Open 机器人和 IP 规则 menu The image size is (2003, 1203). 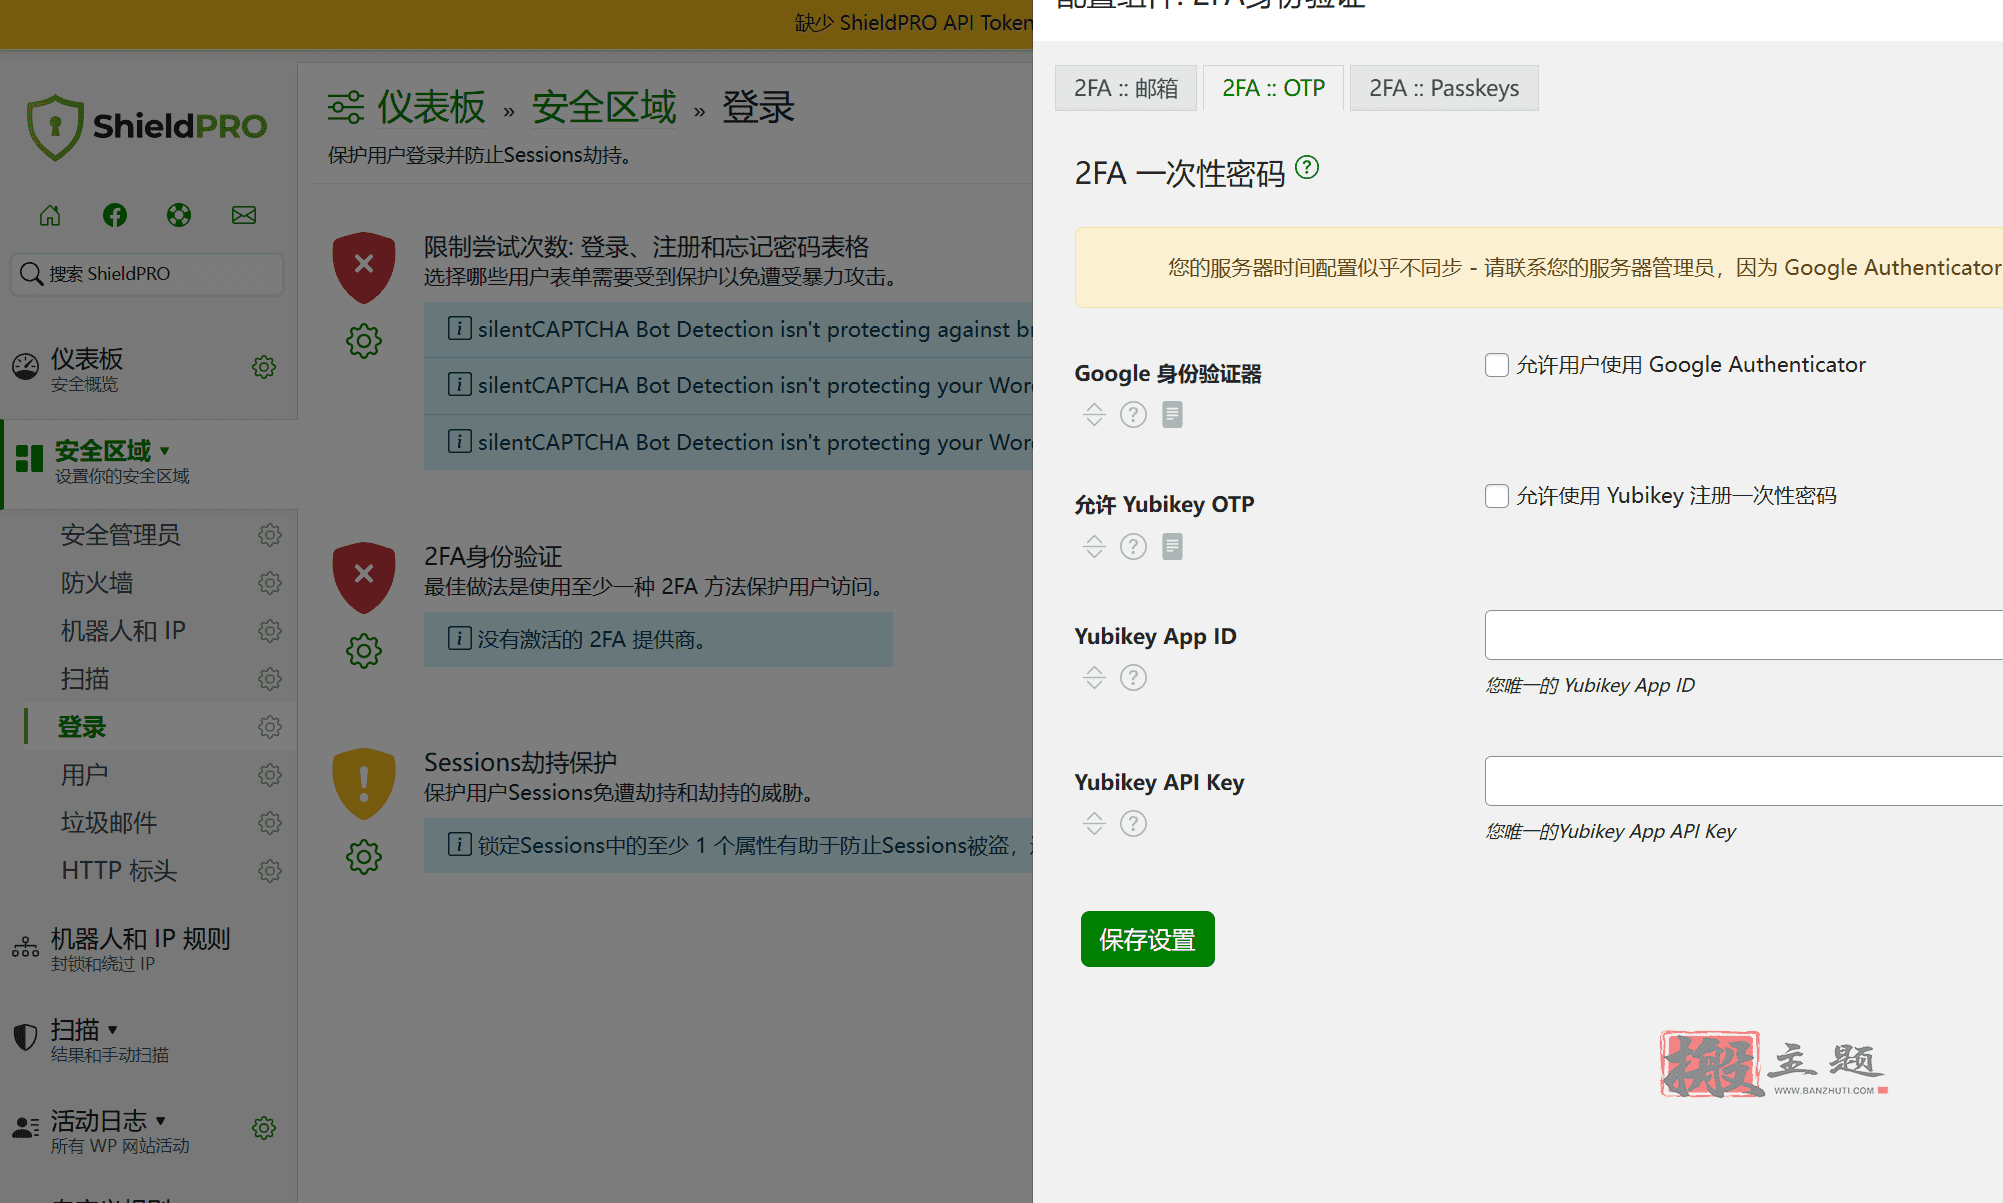coord(140,948)
